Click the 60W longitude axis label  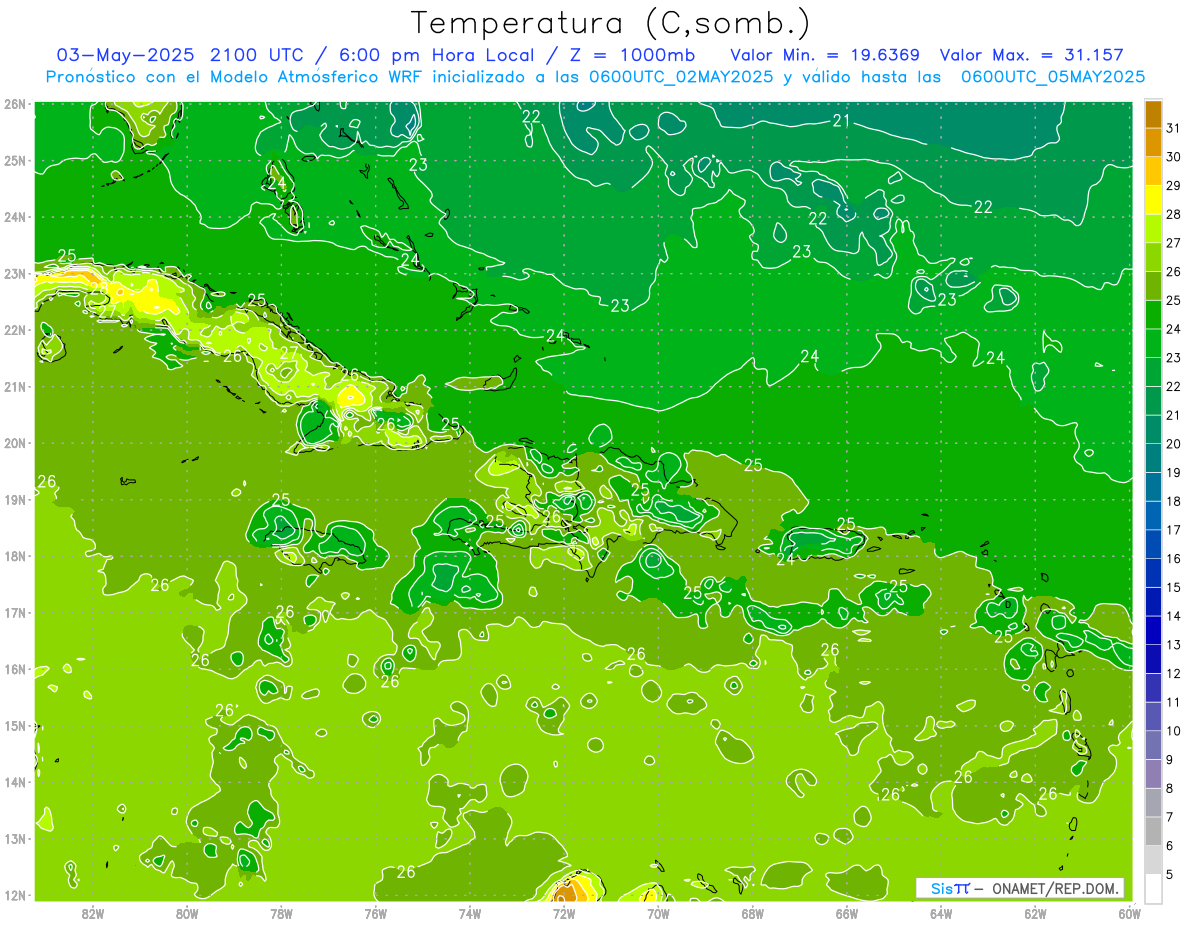(1130, 913)
